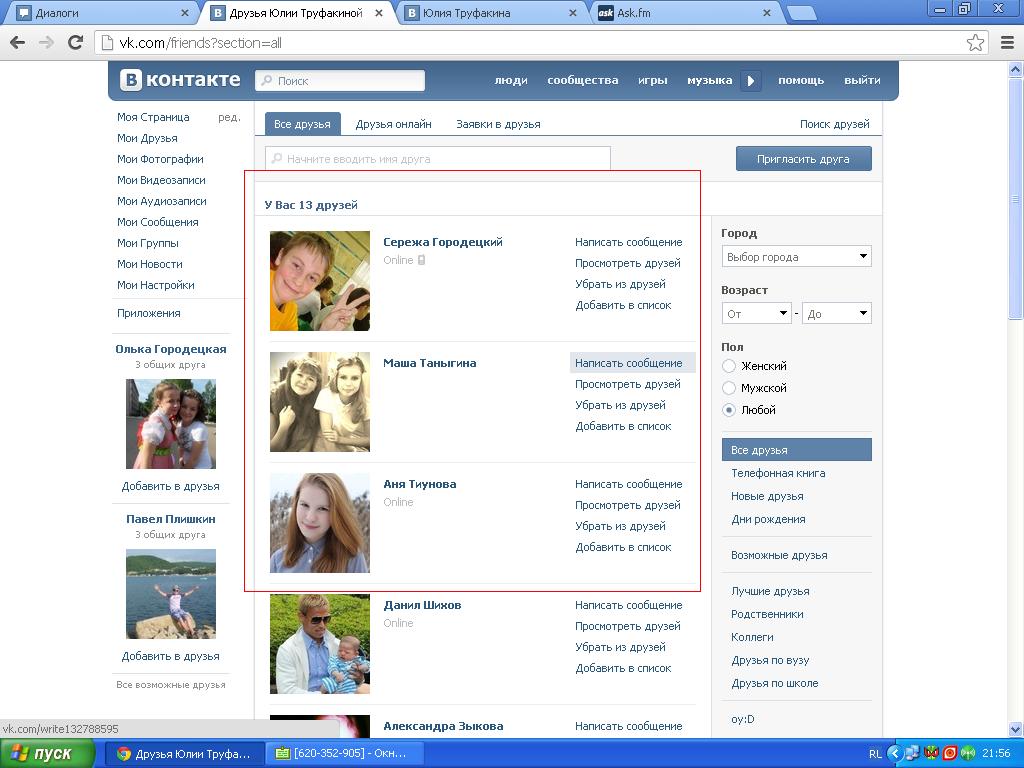Open игры in the top menu
This screenshot has height=768, width=1024.
coord(652,80)
